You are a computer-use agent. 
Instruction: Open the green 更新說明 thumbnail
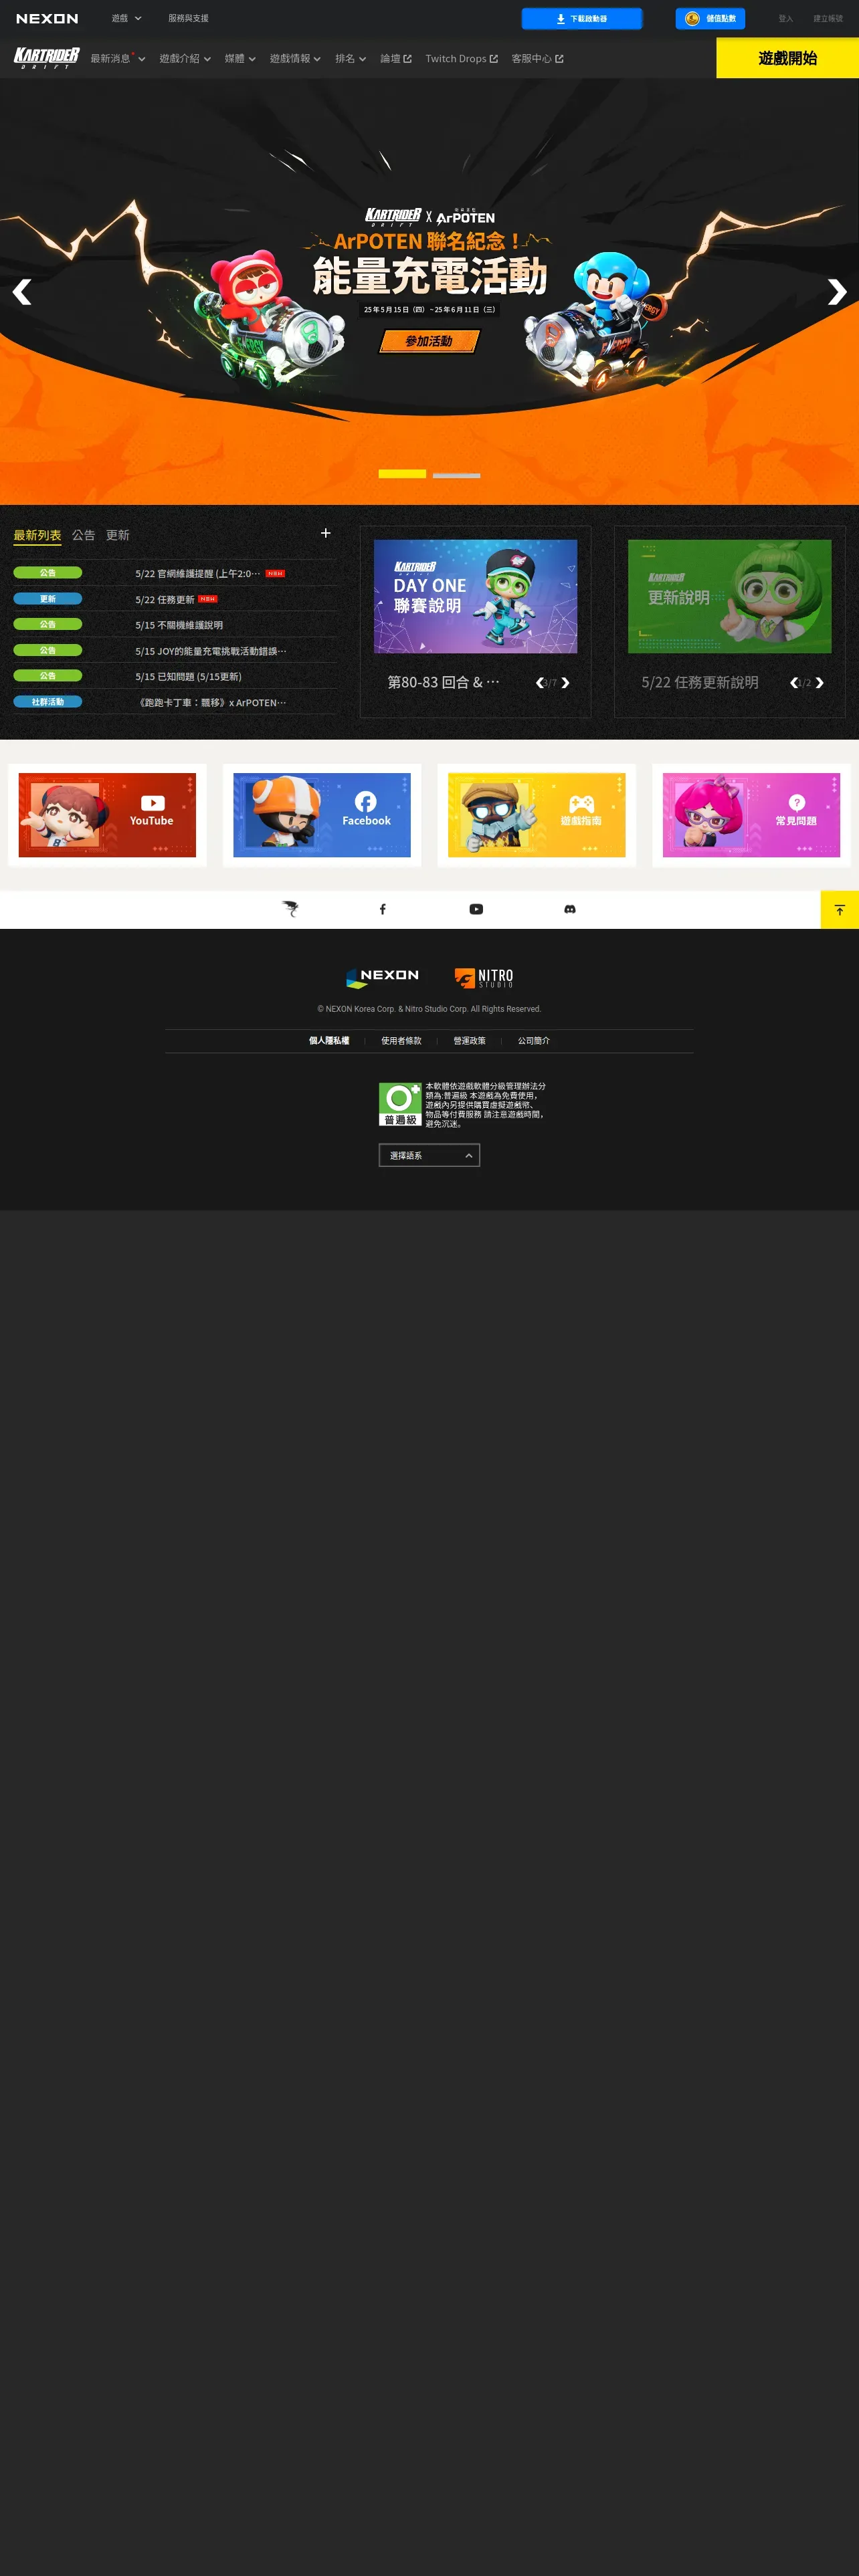pyautogui.click(x=729, y=596)
